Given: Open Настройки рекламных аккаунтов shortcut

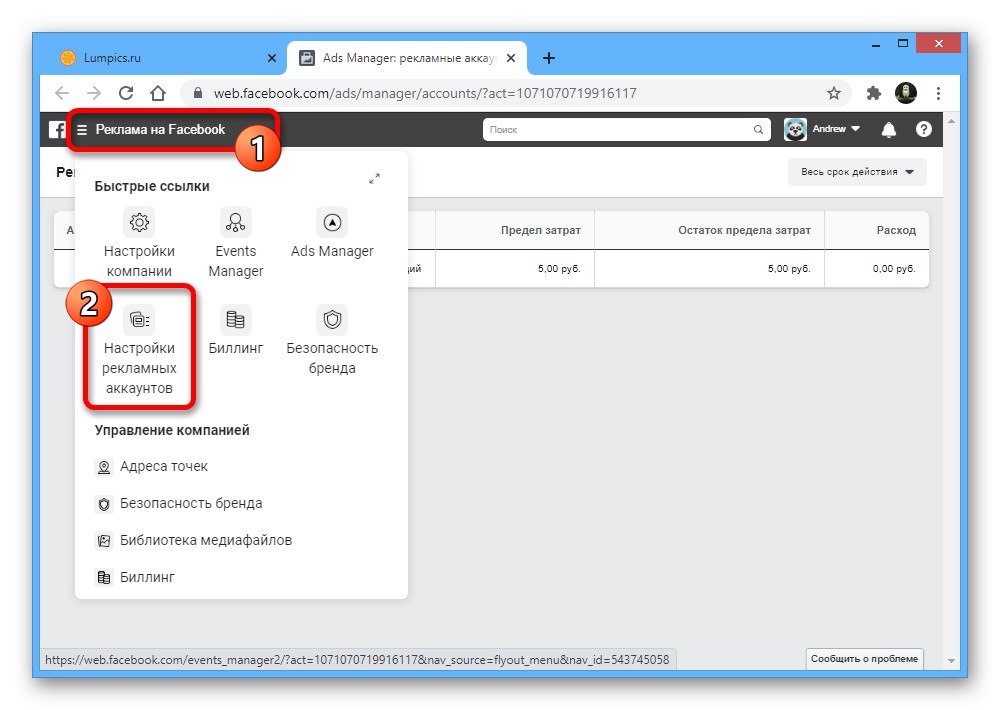Looking at the screenshot, I should (139, 350).
